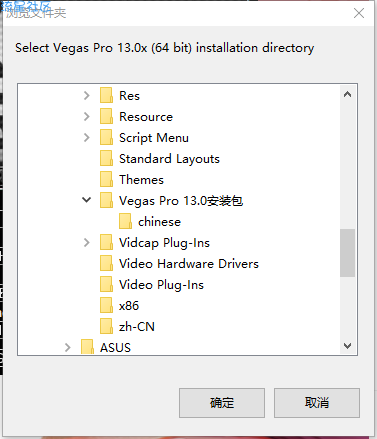This screenshot has width=377, height=439.
Task: Expand the Res folder node
Action: [87, 96]
